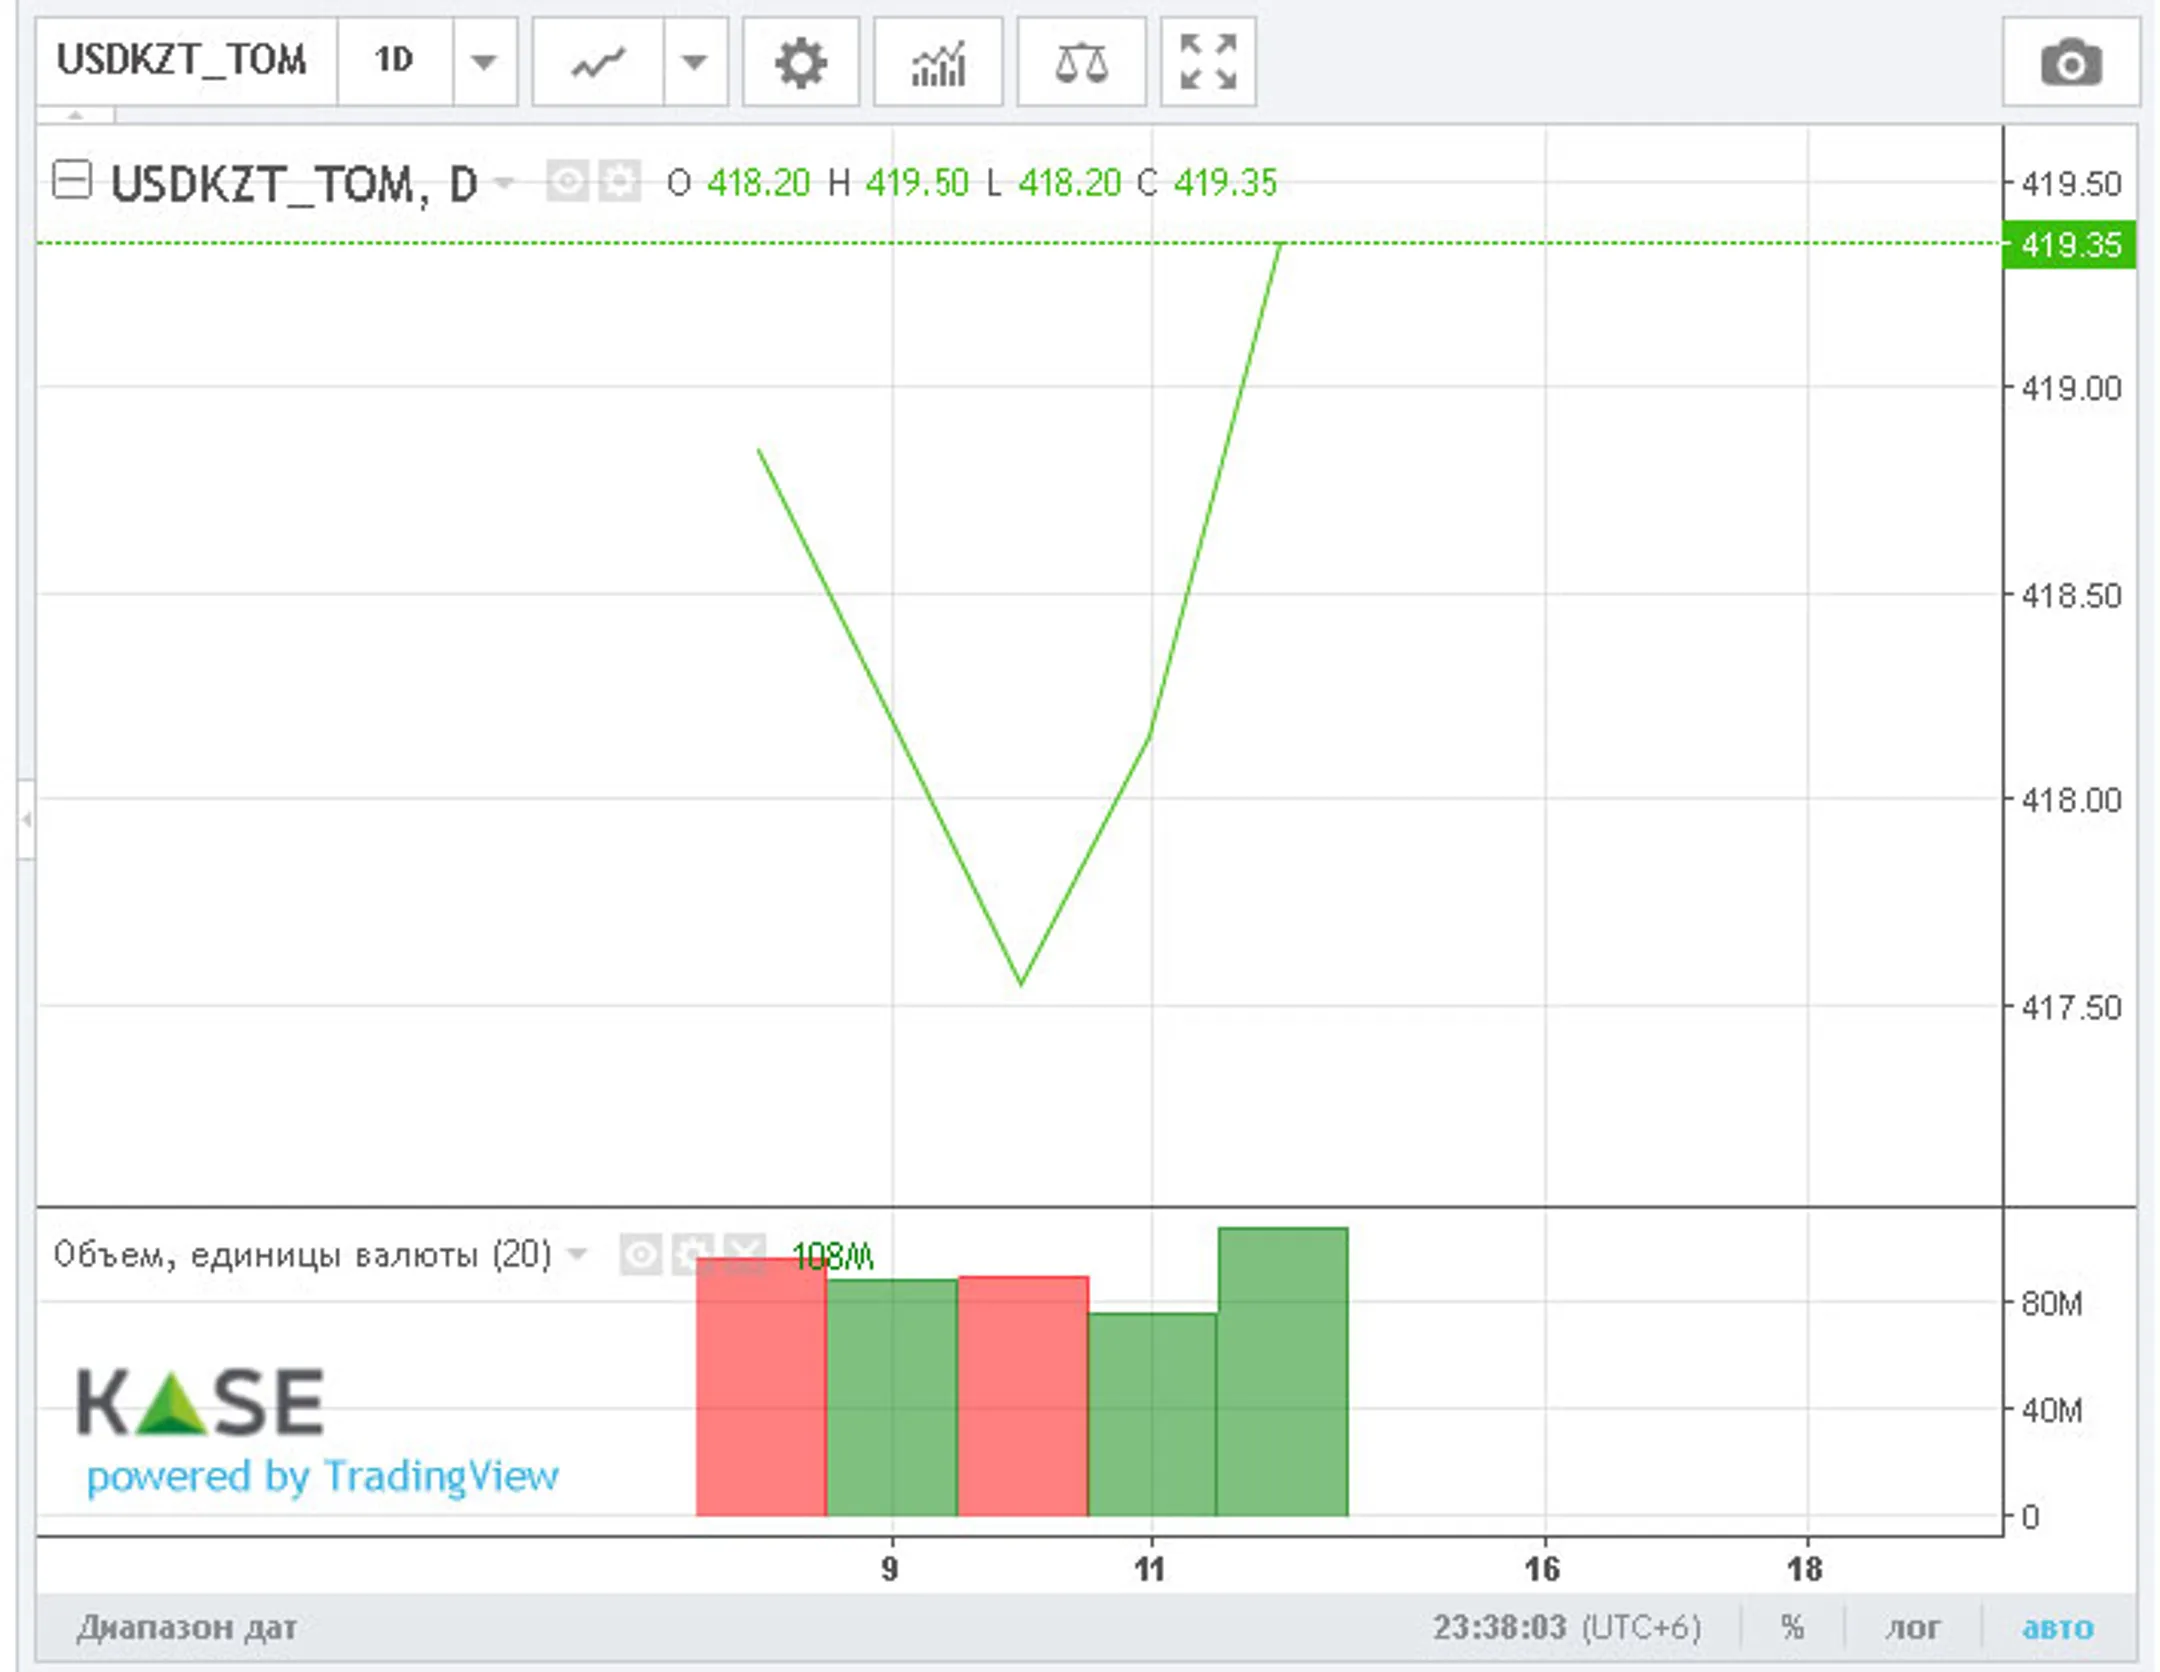The height and width of the screenshot is (1672, 2160).
Task: Open USDKZT_TOM series settings gear
Action: (x=620, y=182)
